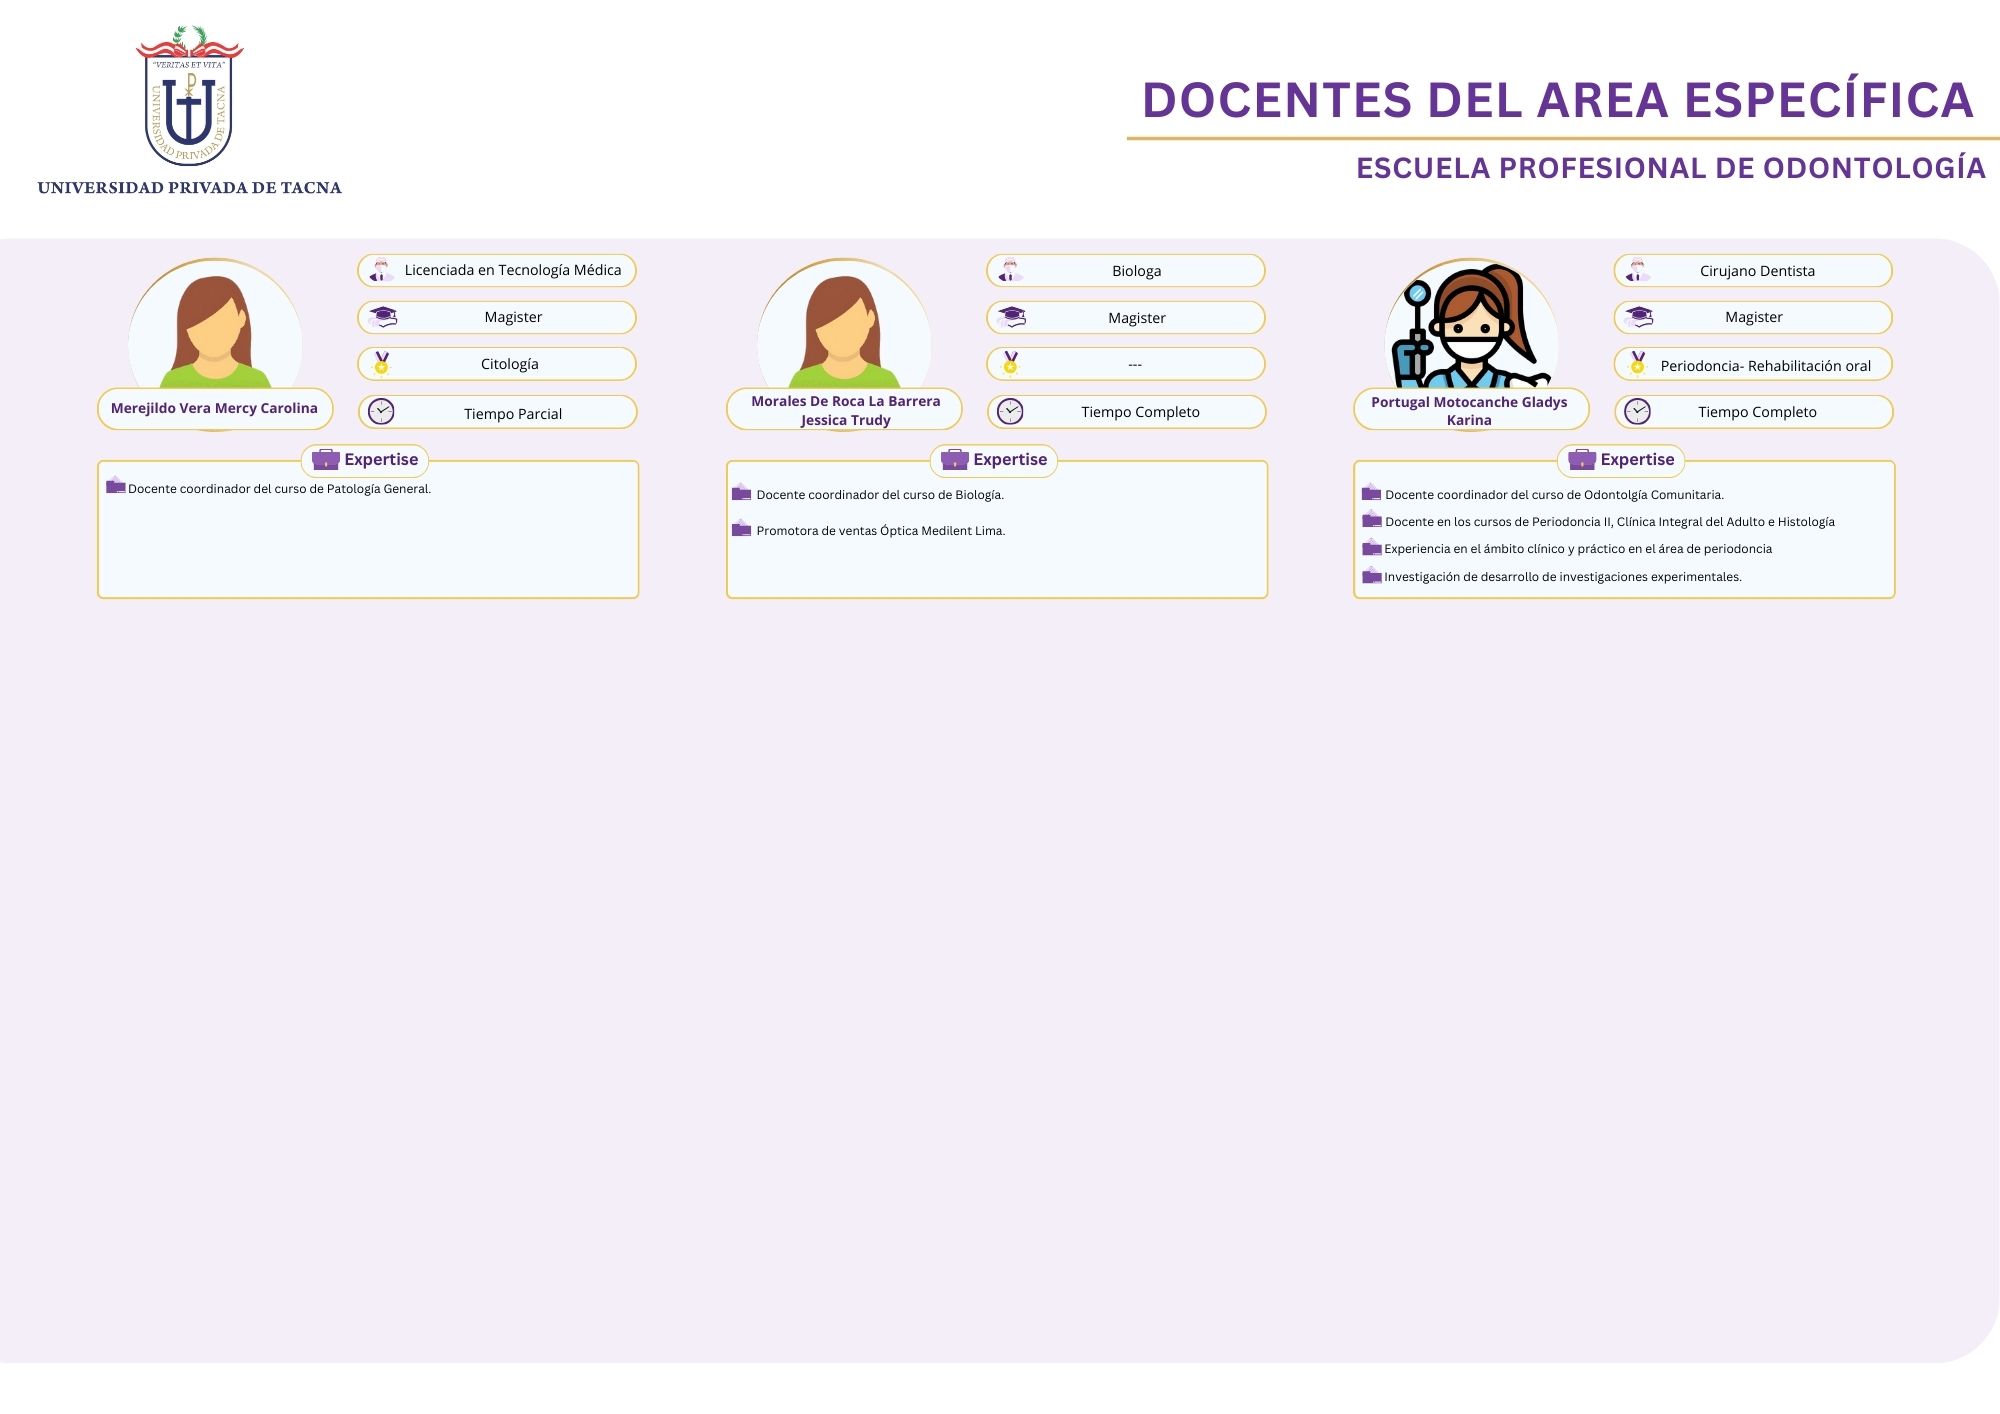Image resolution: width=2000 pixels, height=1414 pixels.
Task: Click clock icon beside Tiempo Parcial
Action: (381, 412)
